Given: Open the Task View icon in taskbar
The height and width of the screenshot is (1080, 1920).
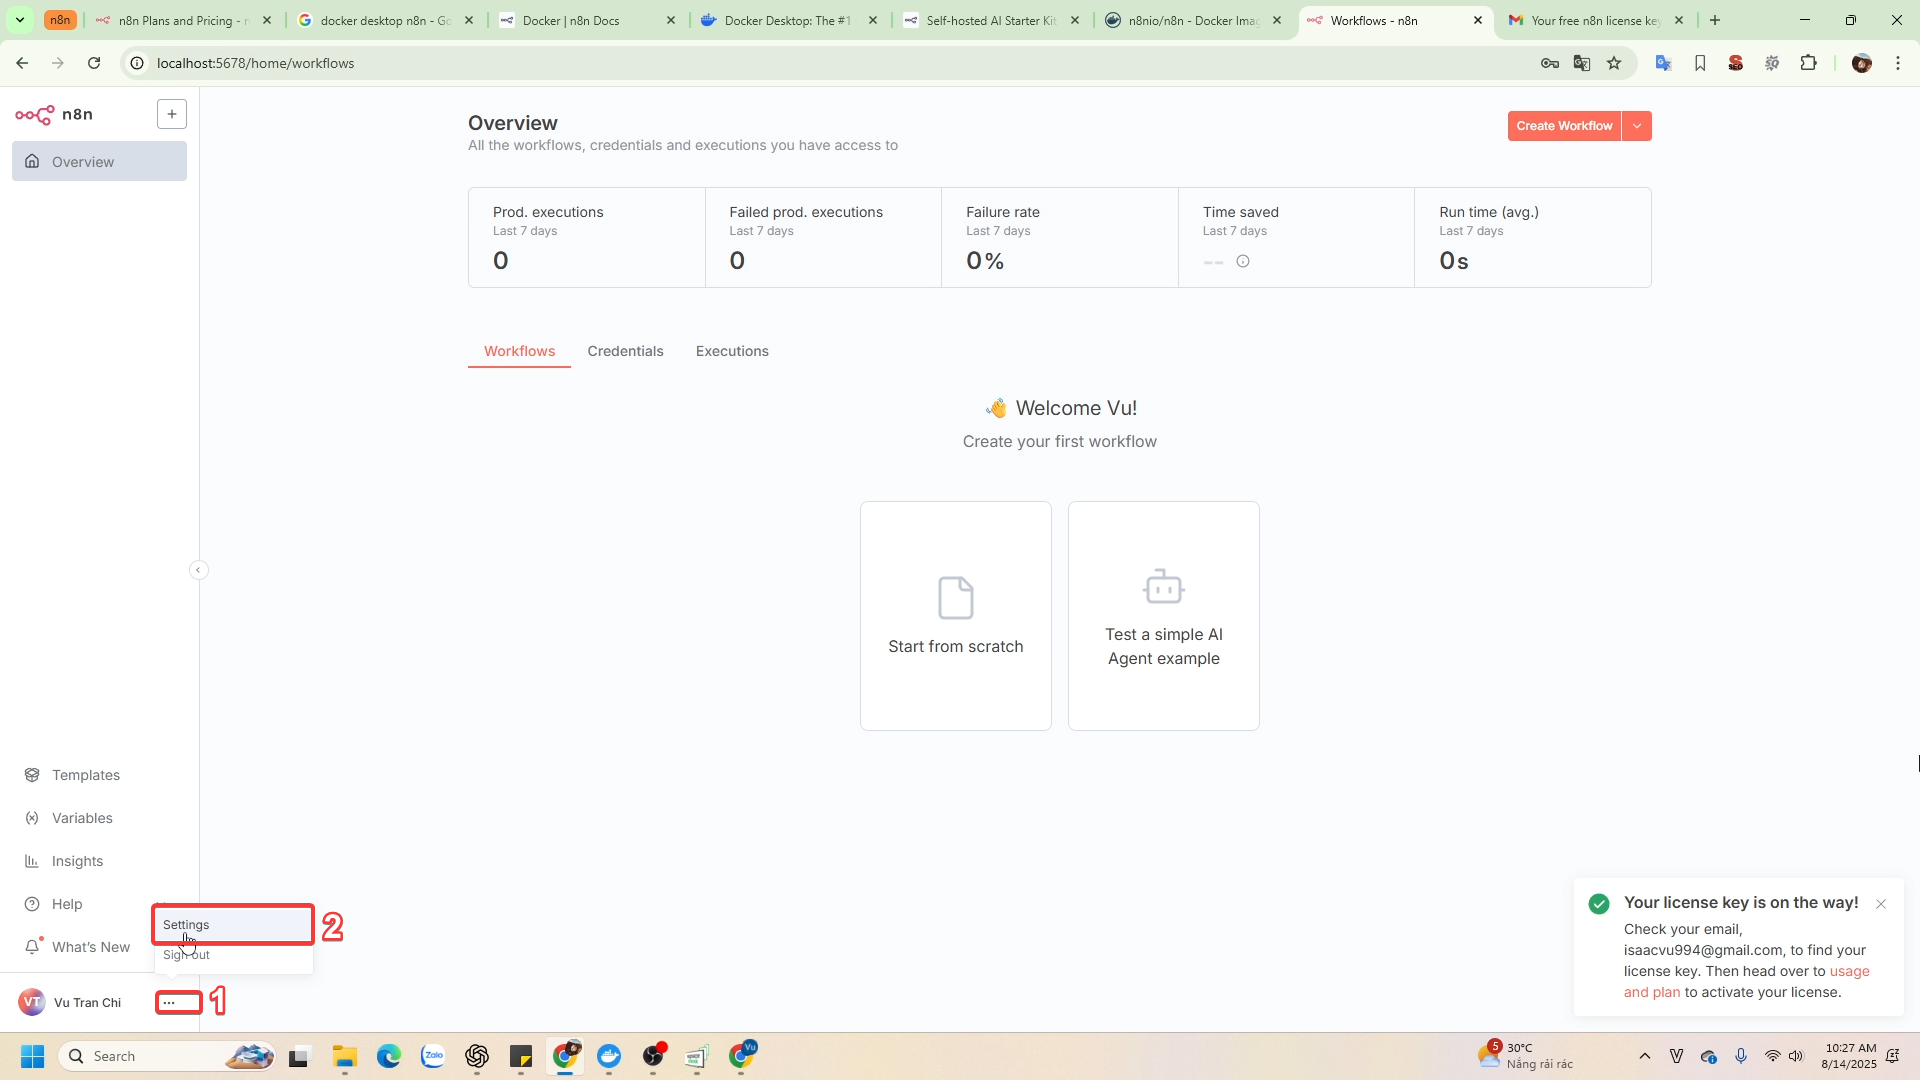Looking at the screenshot, I should pyautogui.click(x=300, y=1056).
